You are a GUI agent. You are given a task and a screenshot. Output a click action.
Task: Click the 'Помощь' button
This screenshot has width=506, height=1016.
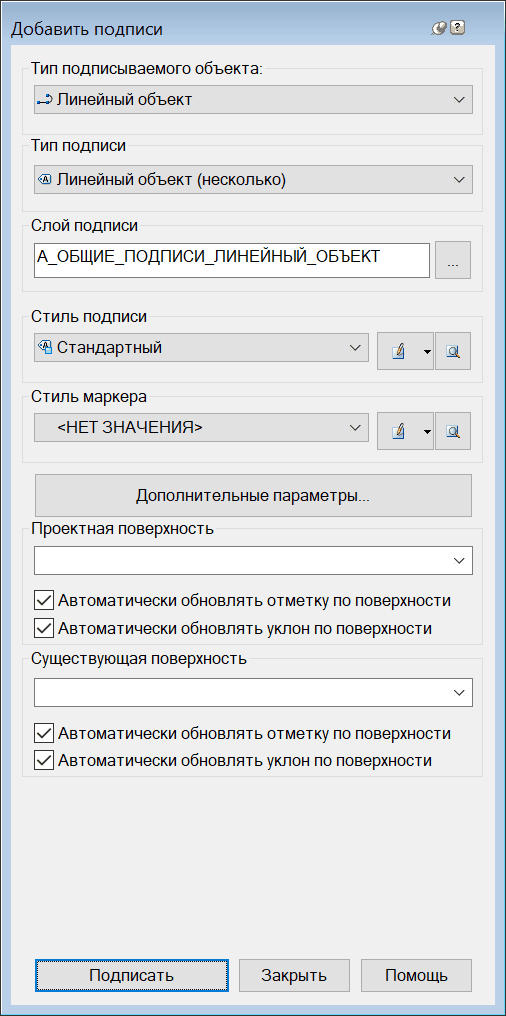[416, 975]
